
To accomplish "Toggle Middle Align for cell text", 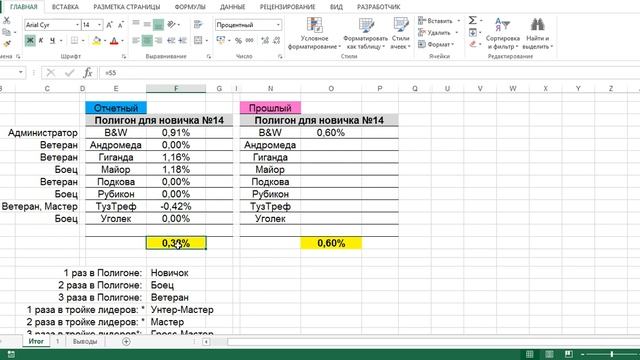I will (x=147, y=24).
